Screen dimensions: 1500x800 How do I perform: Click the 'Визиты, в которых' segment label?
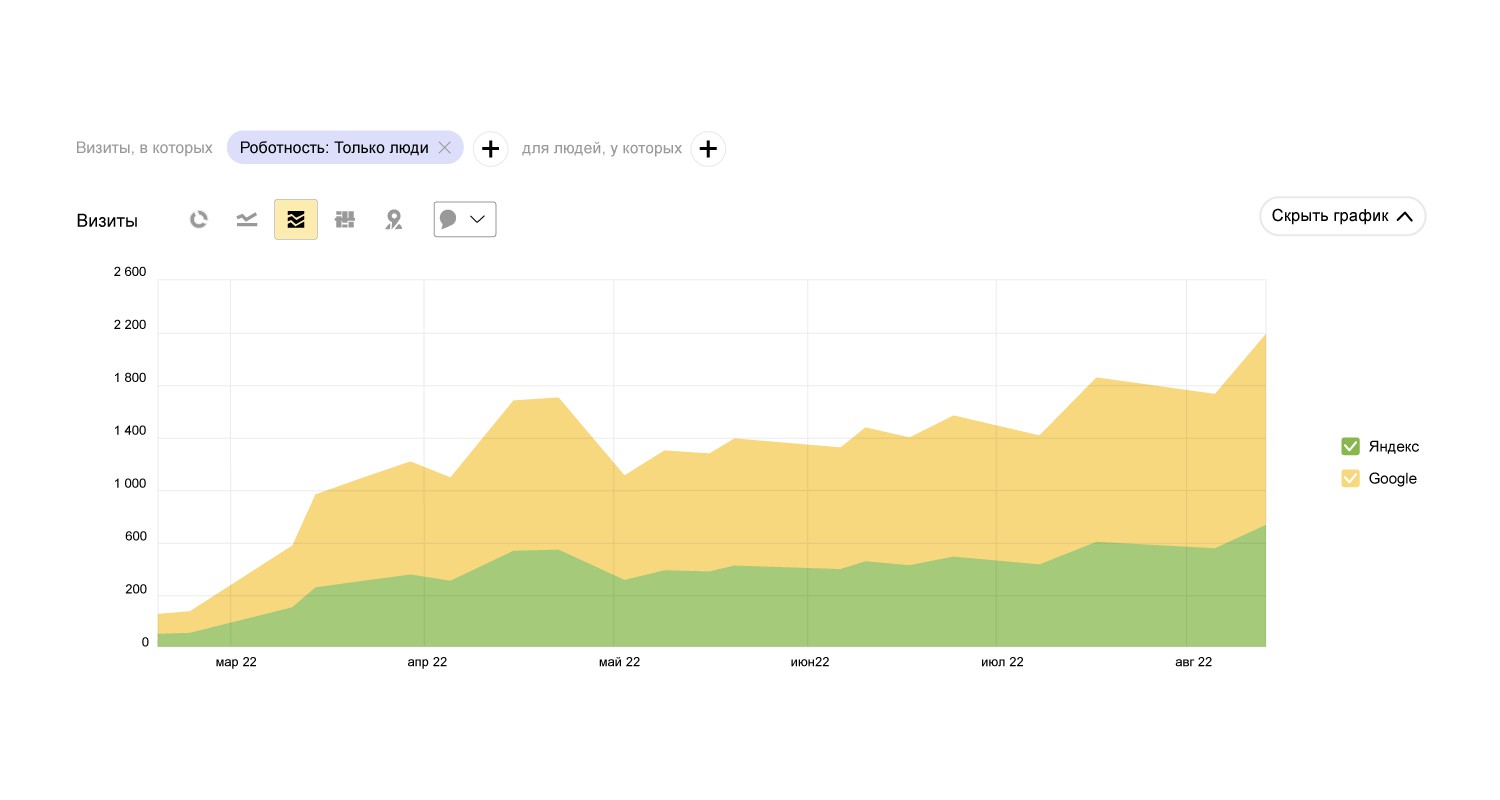(x=144, y=148)
